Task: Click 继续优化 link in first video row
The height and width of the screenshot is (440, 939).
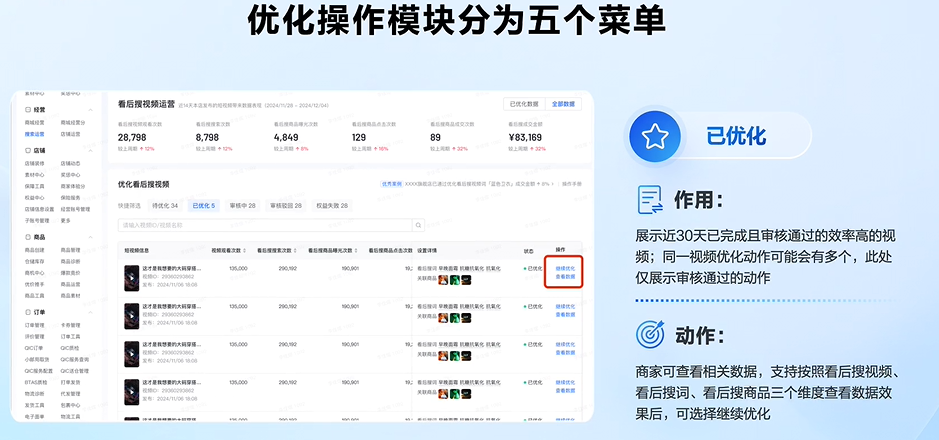Action: tap(565, 269)
